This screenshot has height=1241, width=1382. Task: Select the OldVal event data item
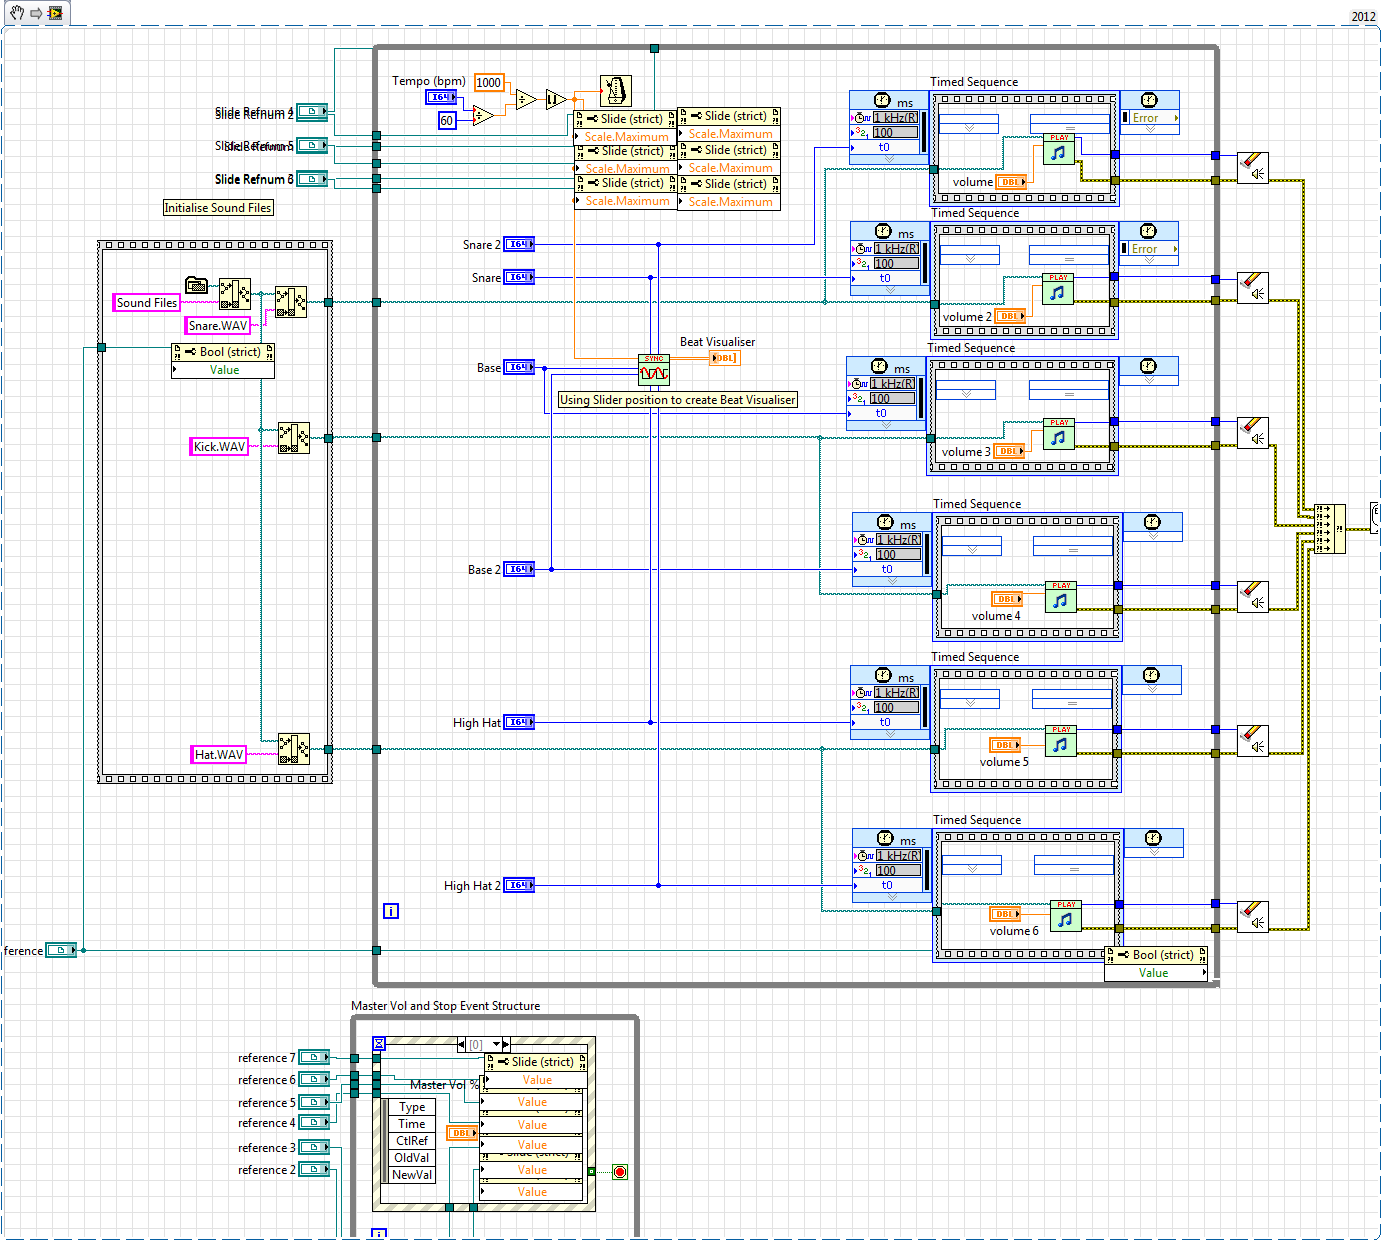tap(412, 1158)
